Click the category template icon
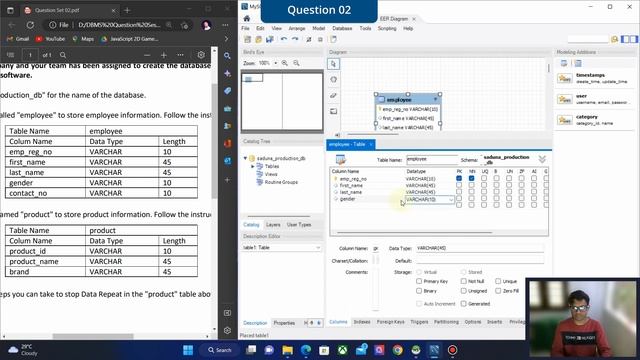 point(565,120)
